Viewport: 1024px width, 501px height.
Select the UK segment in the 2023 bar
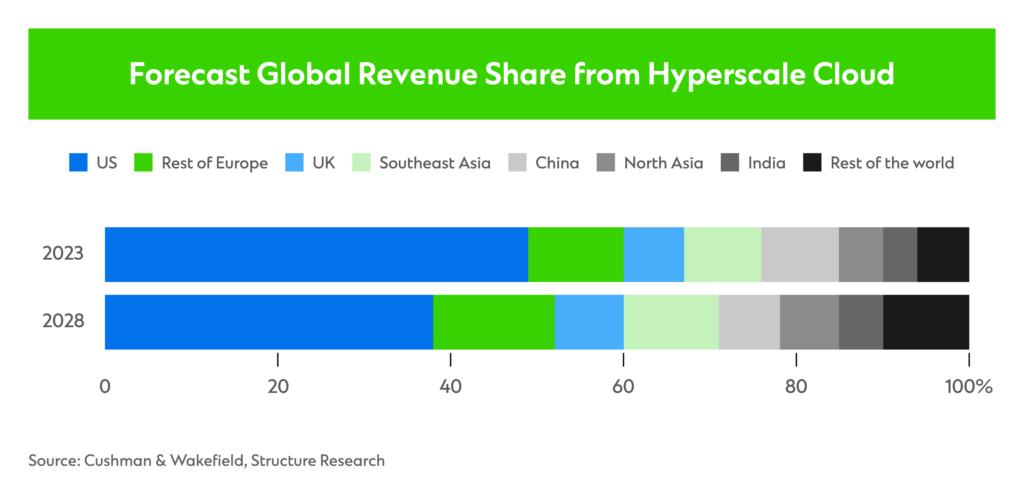click(x=653, y=254)
